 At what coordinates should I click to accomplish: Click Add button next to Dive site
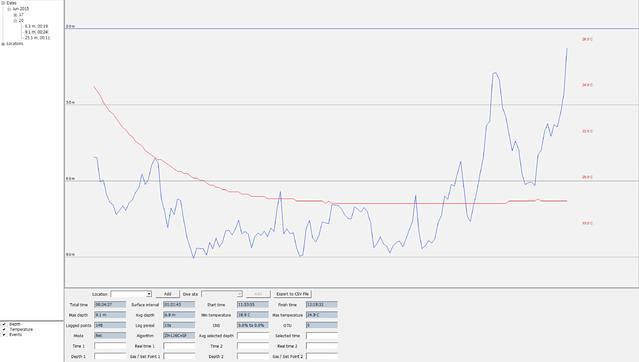click(258, 294)
